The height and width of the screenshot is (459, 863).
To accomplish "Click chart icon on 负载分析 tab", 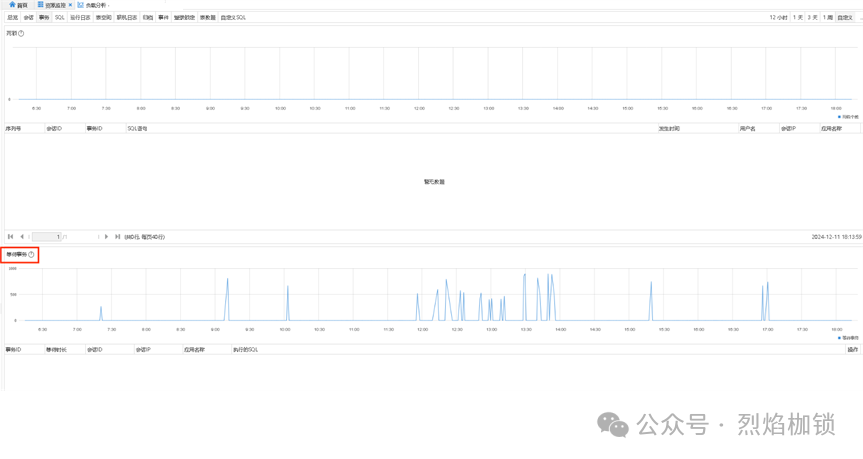I will coord(80,4).
